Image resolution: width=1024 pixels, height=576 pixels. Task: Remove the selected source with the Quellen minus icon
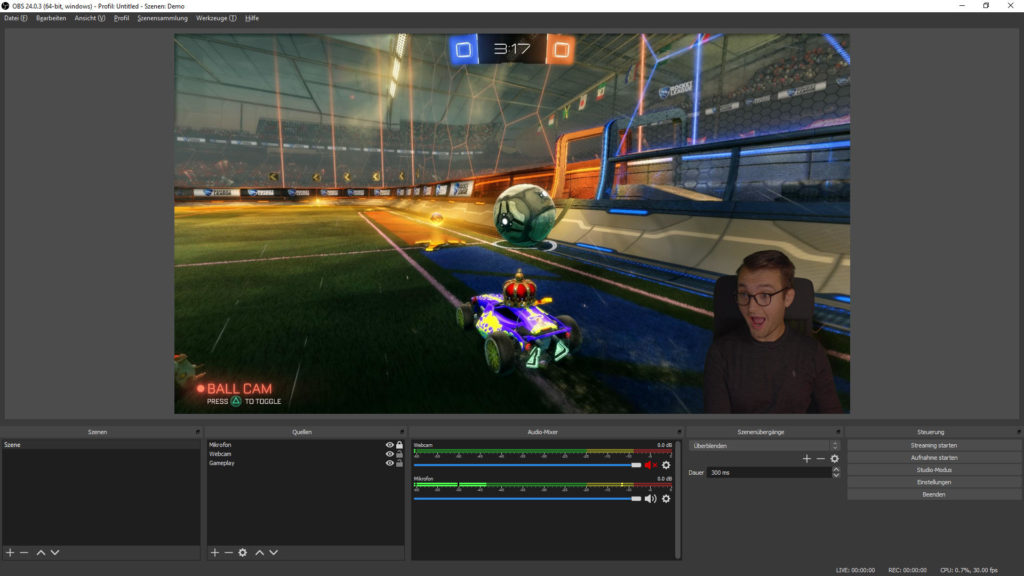point(229,552)
